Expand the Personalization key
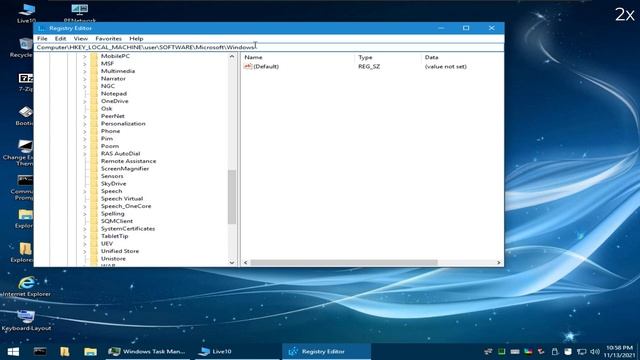This screenshot has width=640, height=360. click(x=84, y=124)
